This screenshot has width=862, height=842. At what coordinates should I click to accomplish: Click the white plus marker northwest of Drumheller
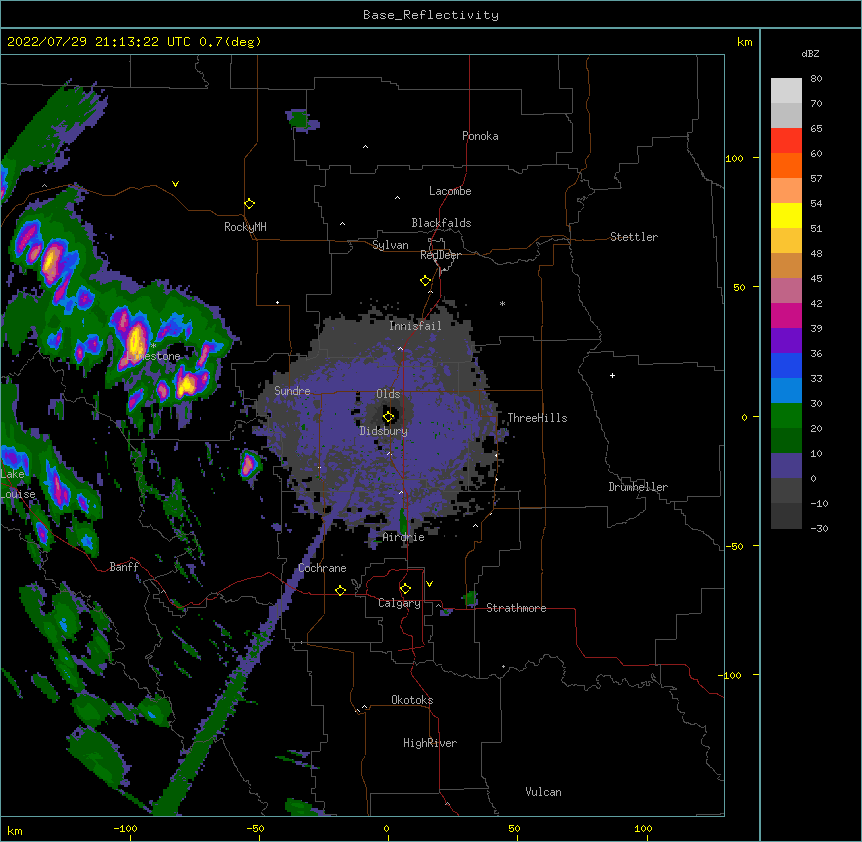(x=612, y=375)
